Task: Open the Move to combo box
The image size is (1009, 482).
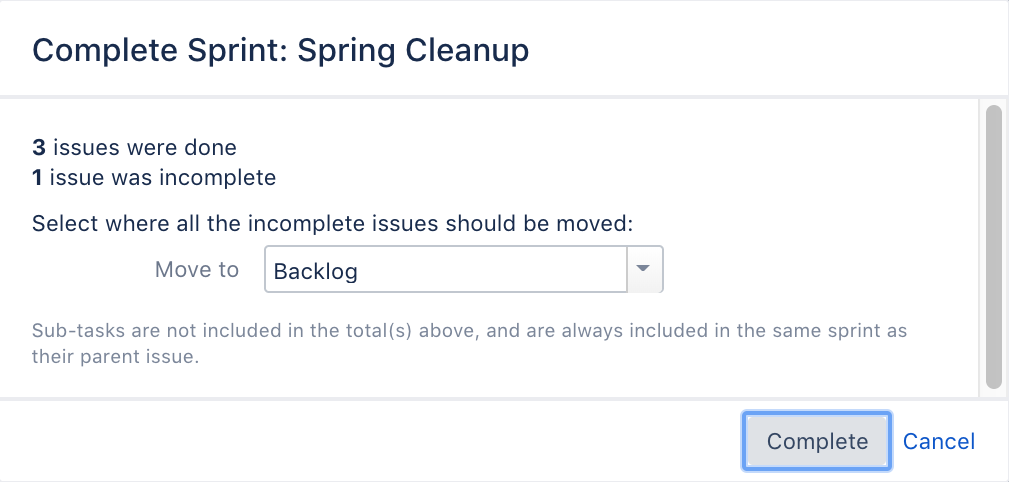Action: point(445,270)
